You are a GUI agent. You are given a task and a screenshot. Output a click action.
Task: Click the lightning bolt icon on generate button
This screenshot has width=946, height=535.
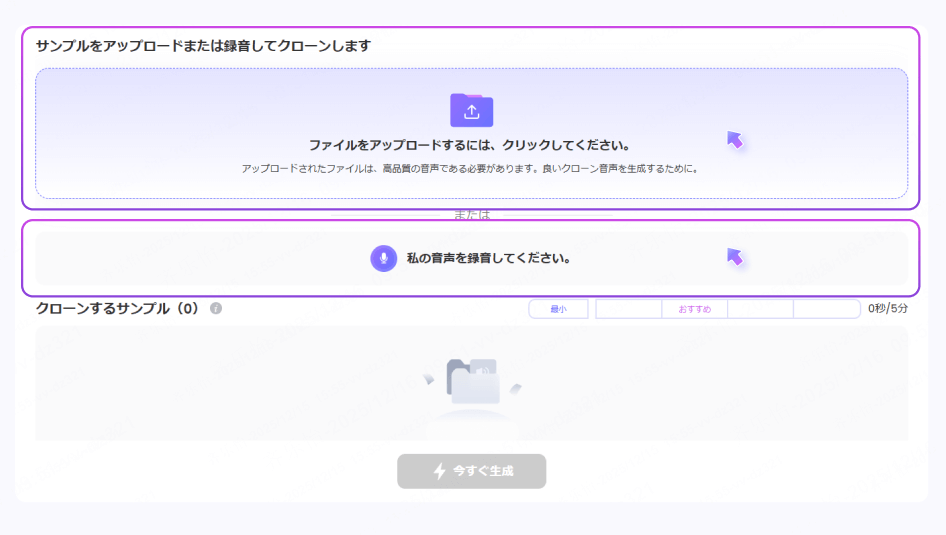(x=439, y=471)
